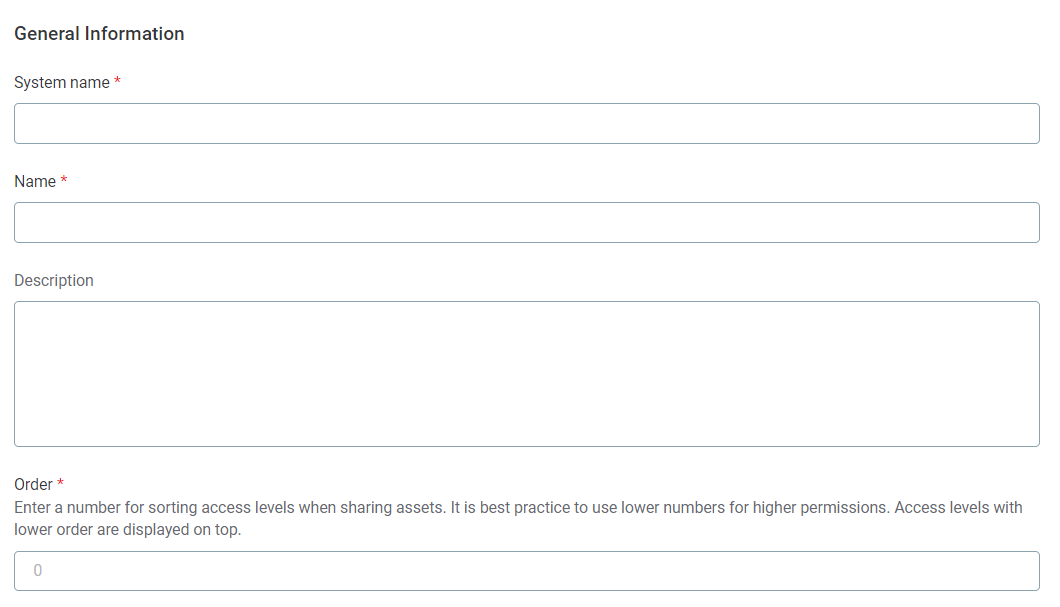Click the 0 placeholder in Order field

[38, 571]
